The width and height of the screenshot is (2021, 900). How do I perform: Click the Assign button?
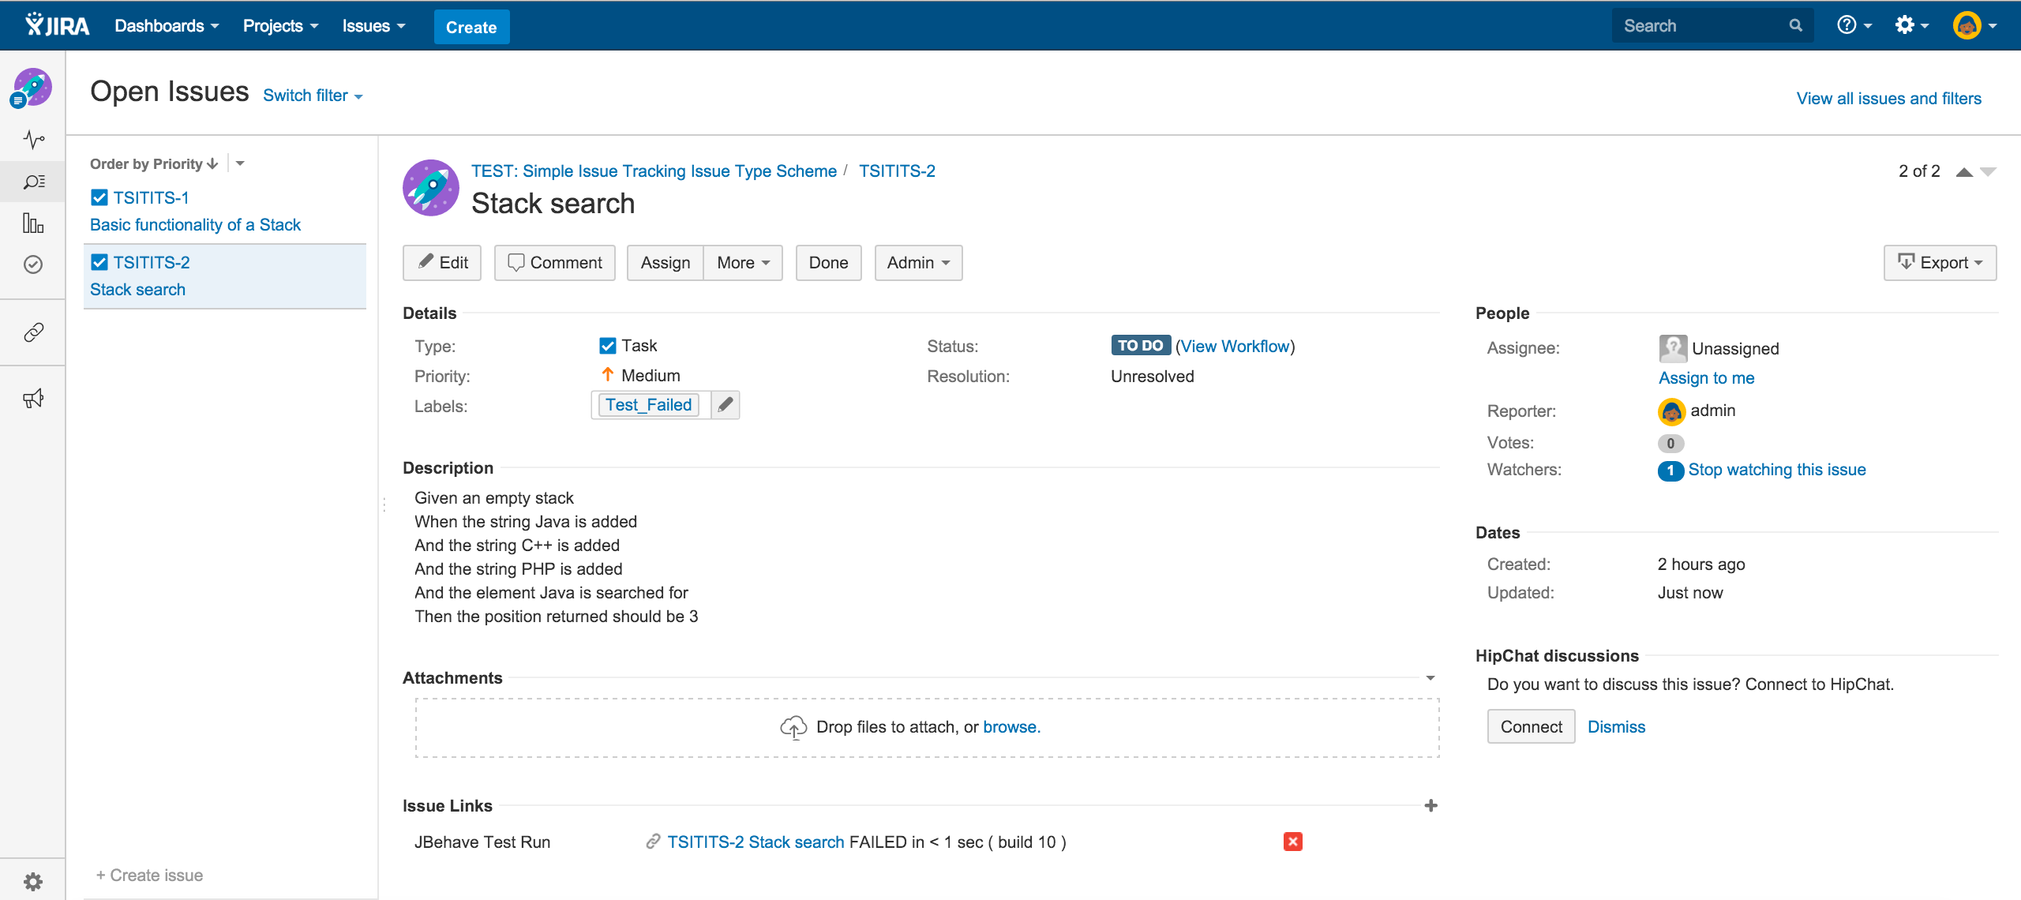pos(665,263)
